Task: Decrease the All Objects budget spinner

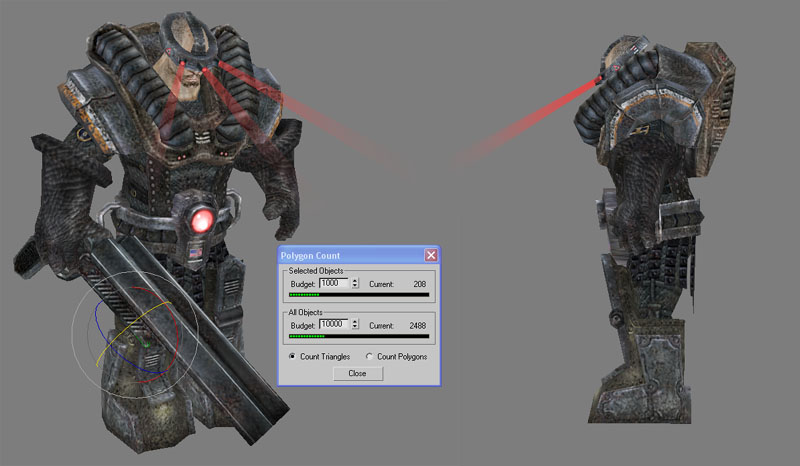Action: (x=355, y=327)
